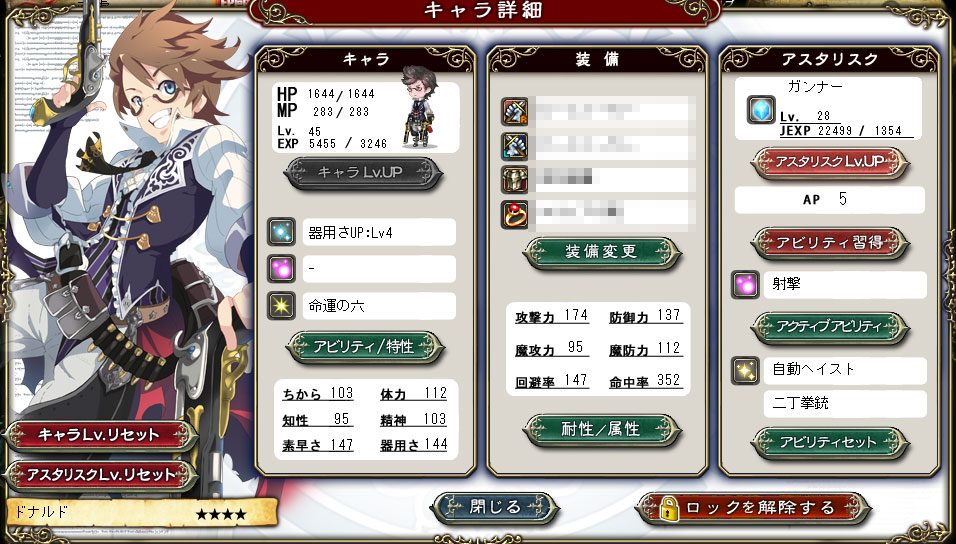
Task: Click the sparkle icon next to 自動ヘイスト
Action: tap(745, 370)
